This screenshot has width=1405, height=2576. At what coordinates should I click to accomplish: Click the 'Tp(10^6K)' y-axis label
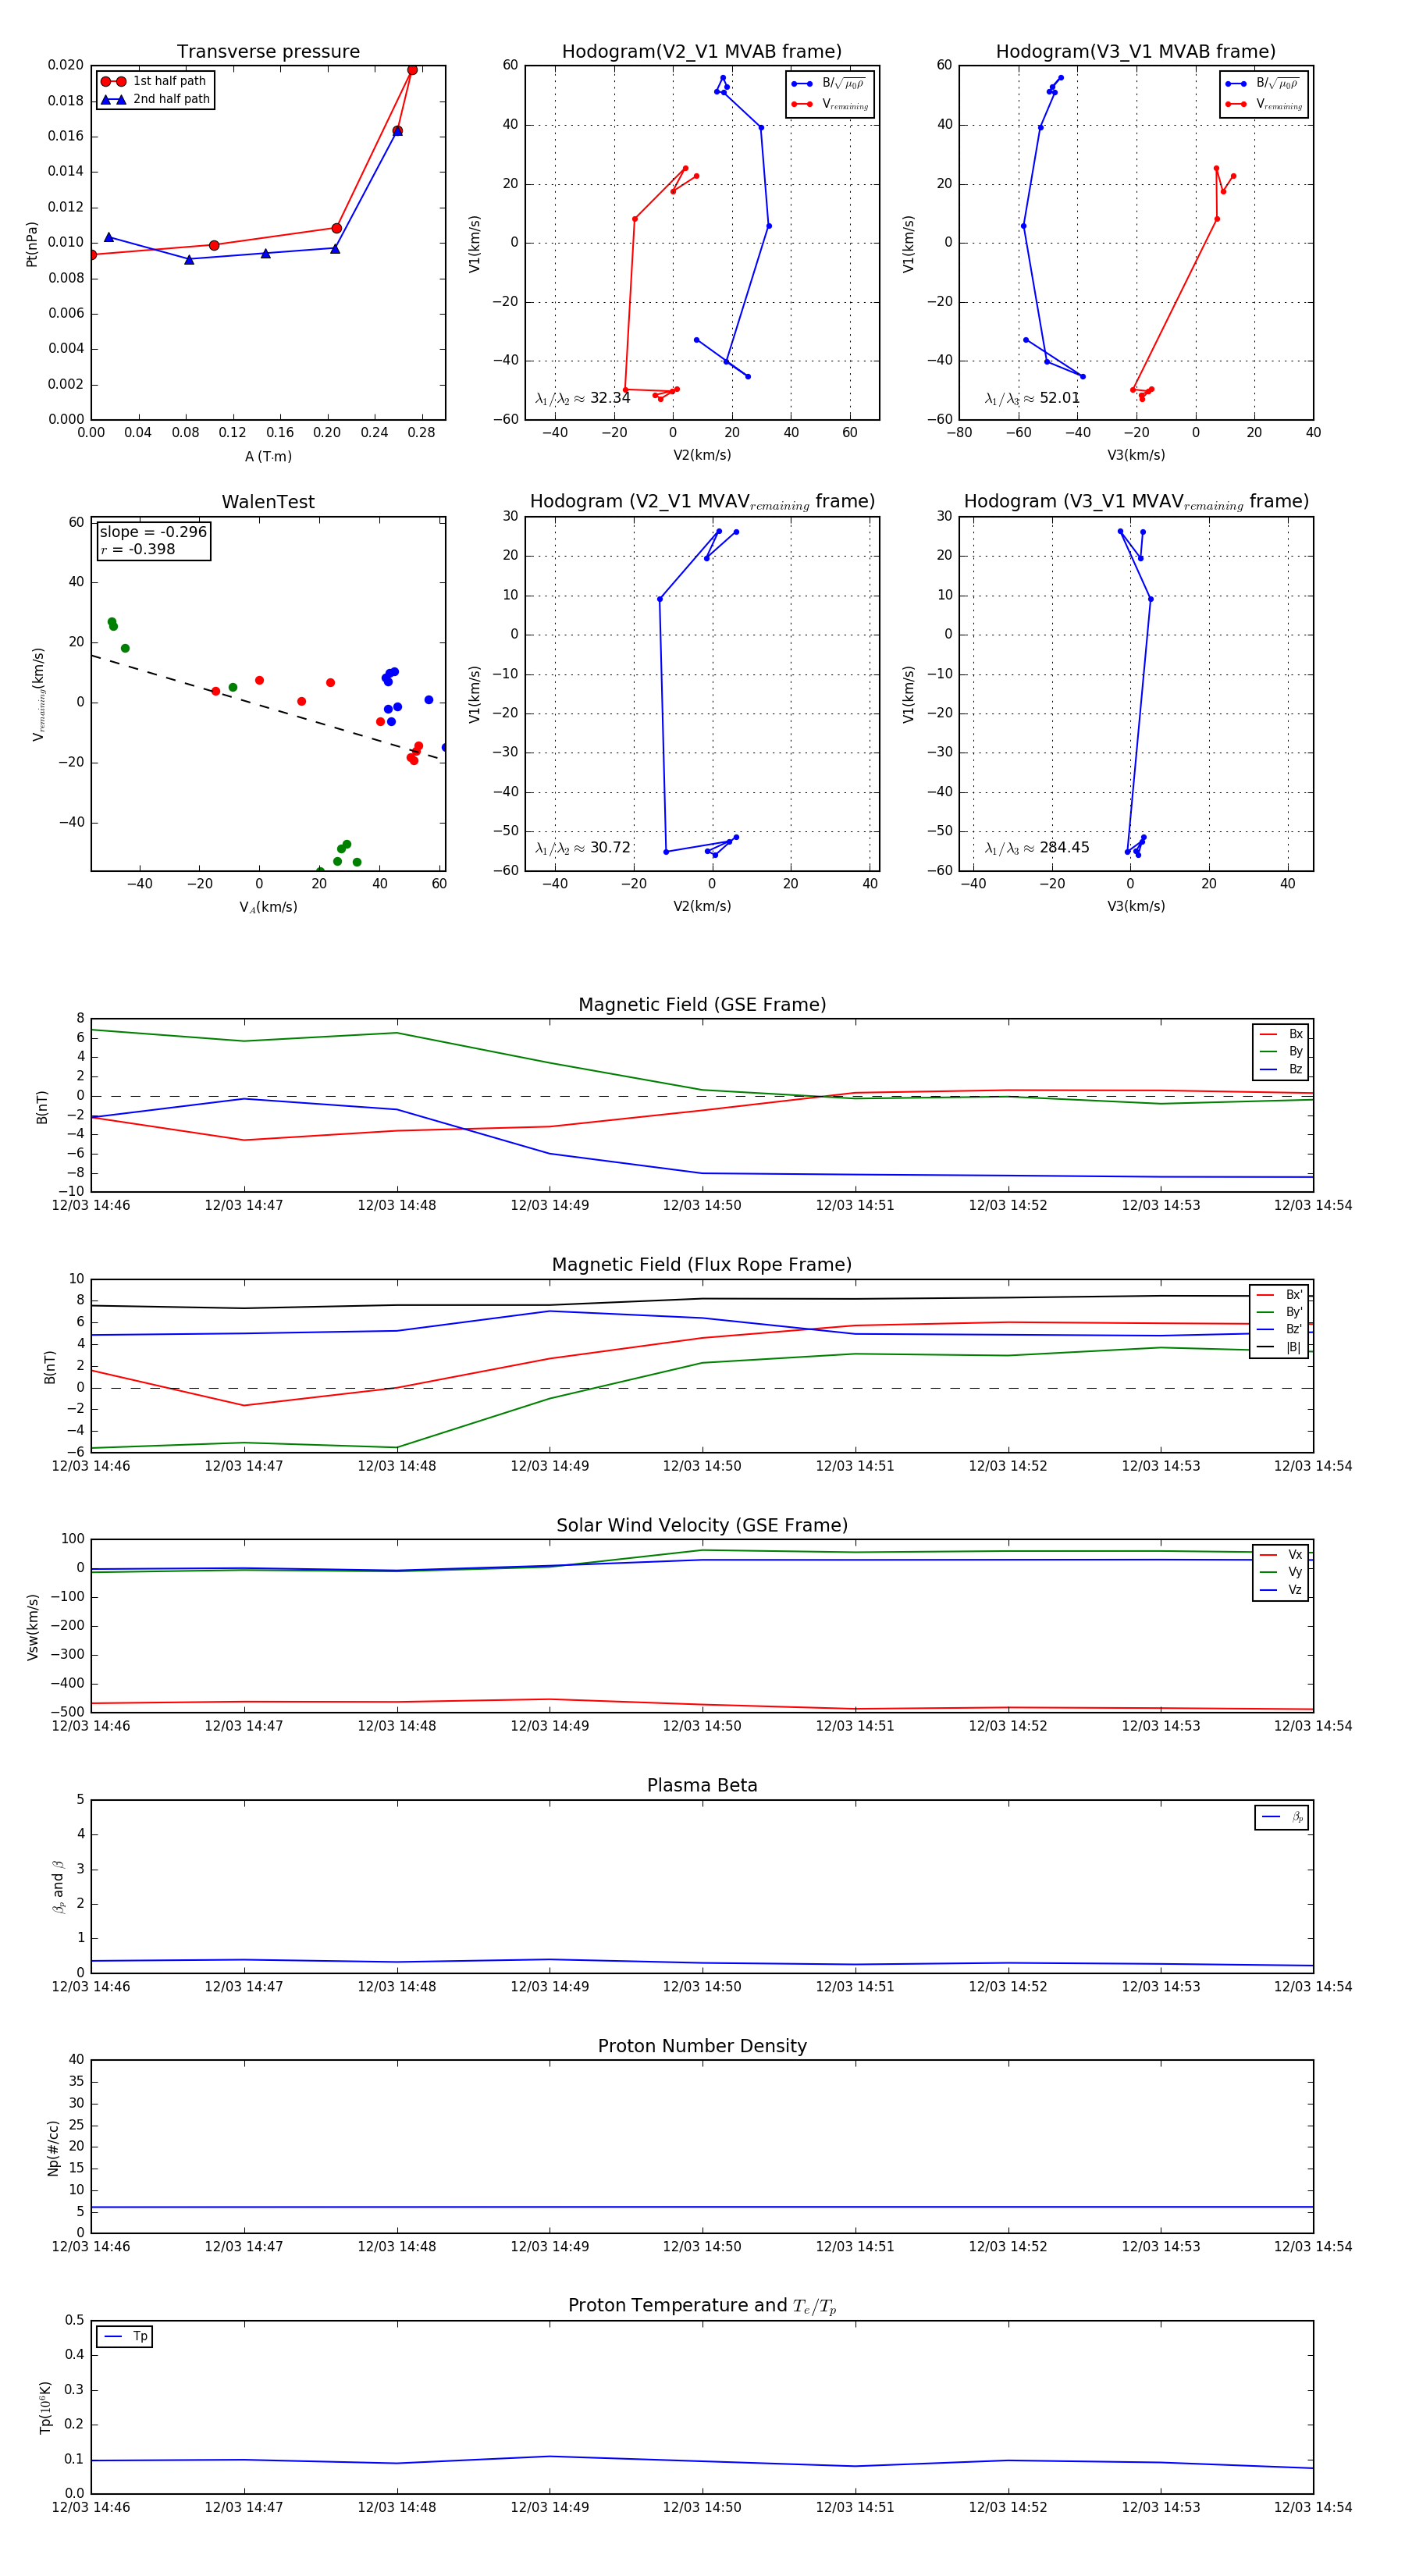pos(46,2408)
